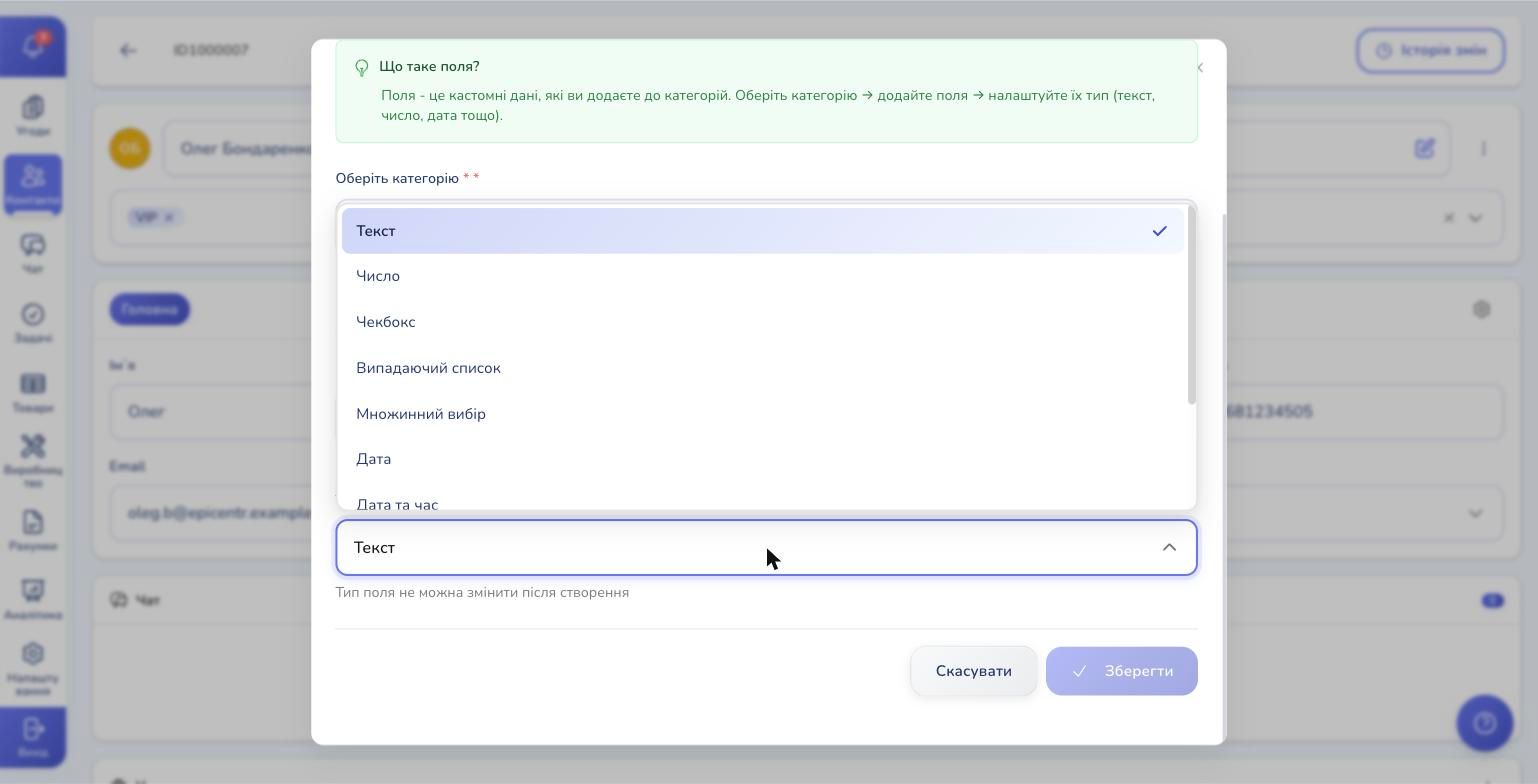Collapse field type list via chevron up
Image resolution: width=1538 pixels, height=784 pixels.
click(1169, 547)
